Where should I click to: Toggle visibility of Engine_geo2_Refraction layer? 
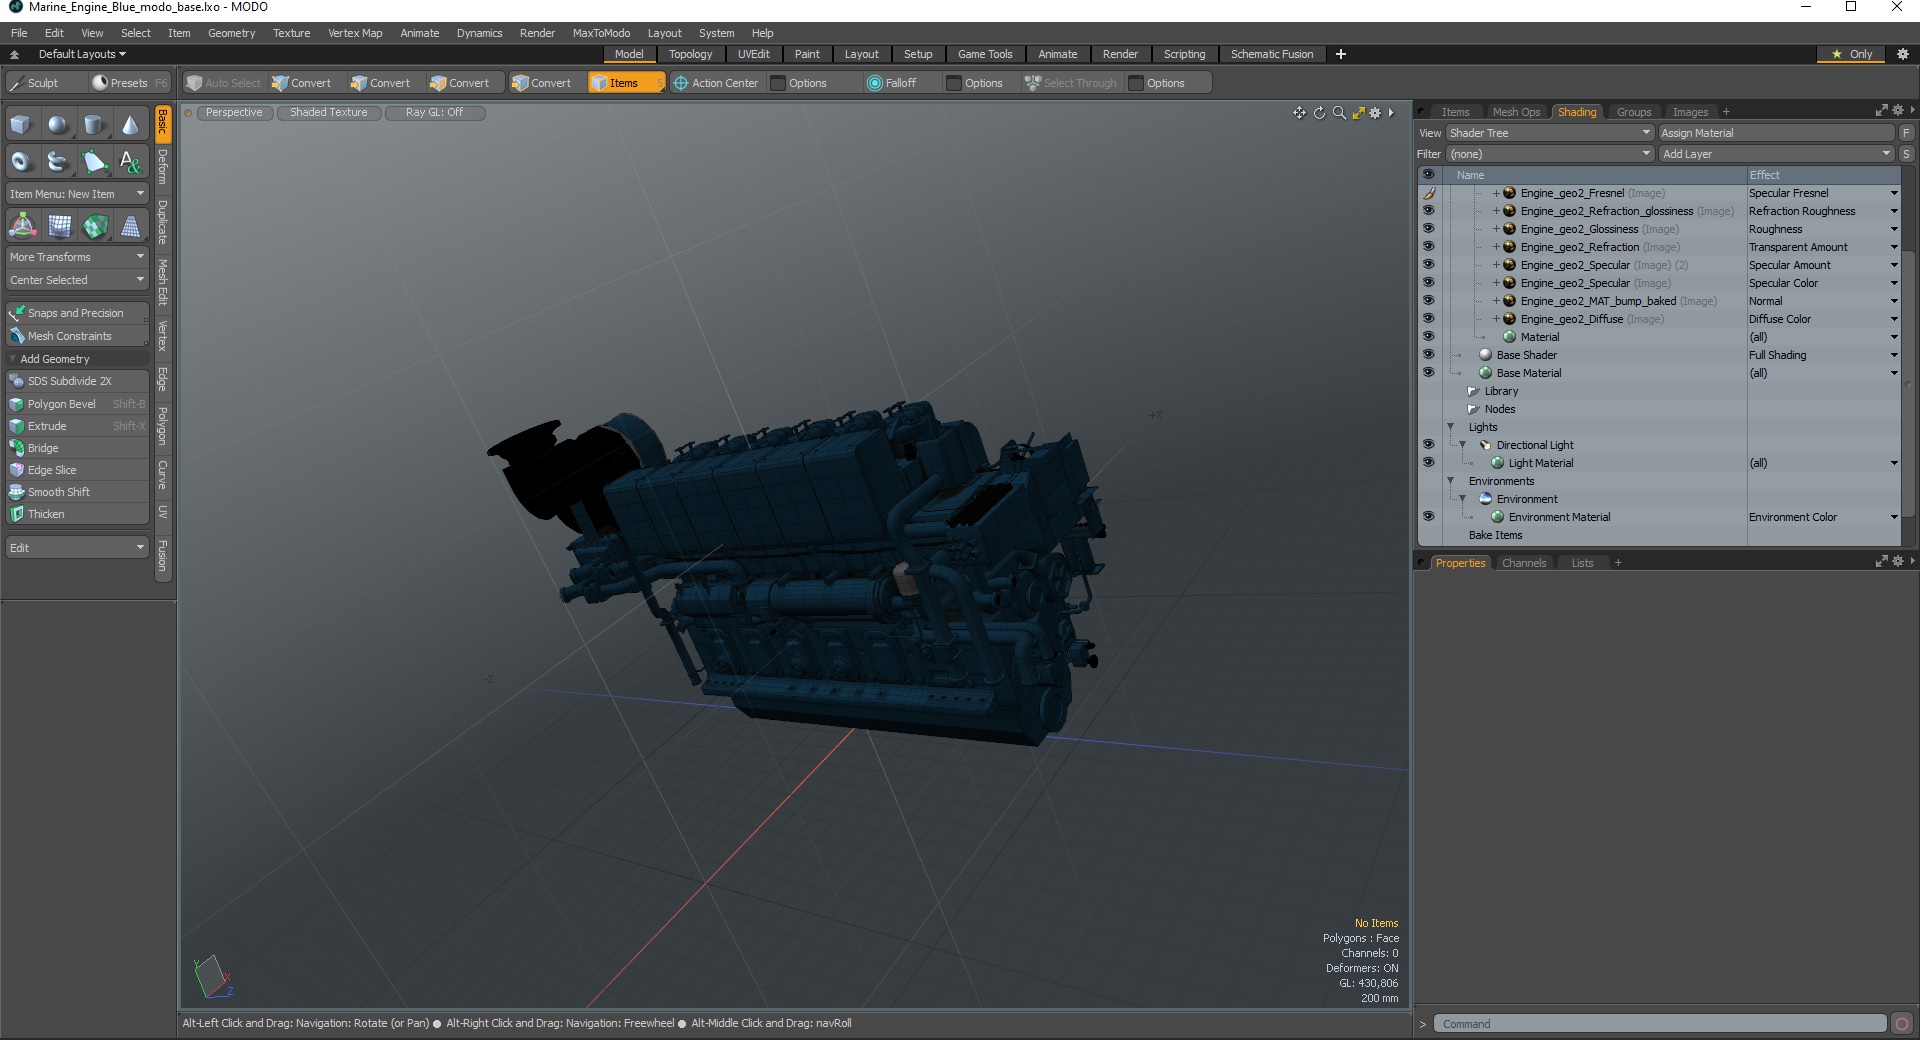(1428, 247)
